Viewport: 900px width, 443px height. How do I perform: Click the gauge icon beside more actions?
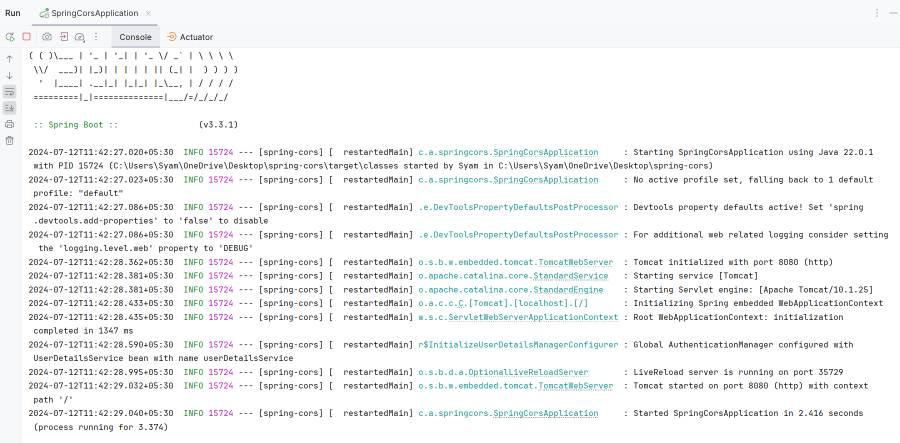[80, 37]
